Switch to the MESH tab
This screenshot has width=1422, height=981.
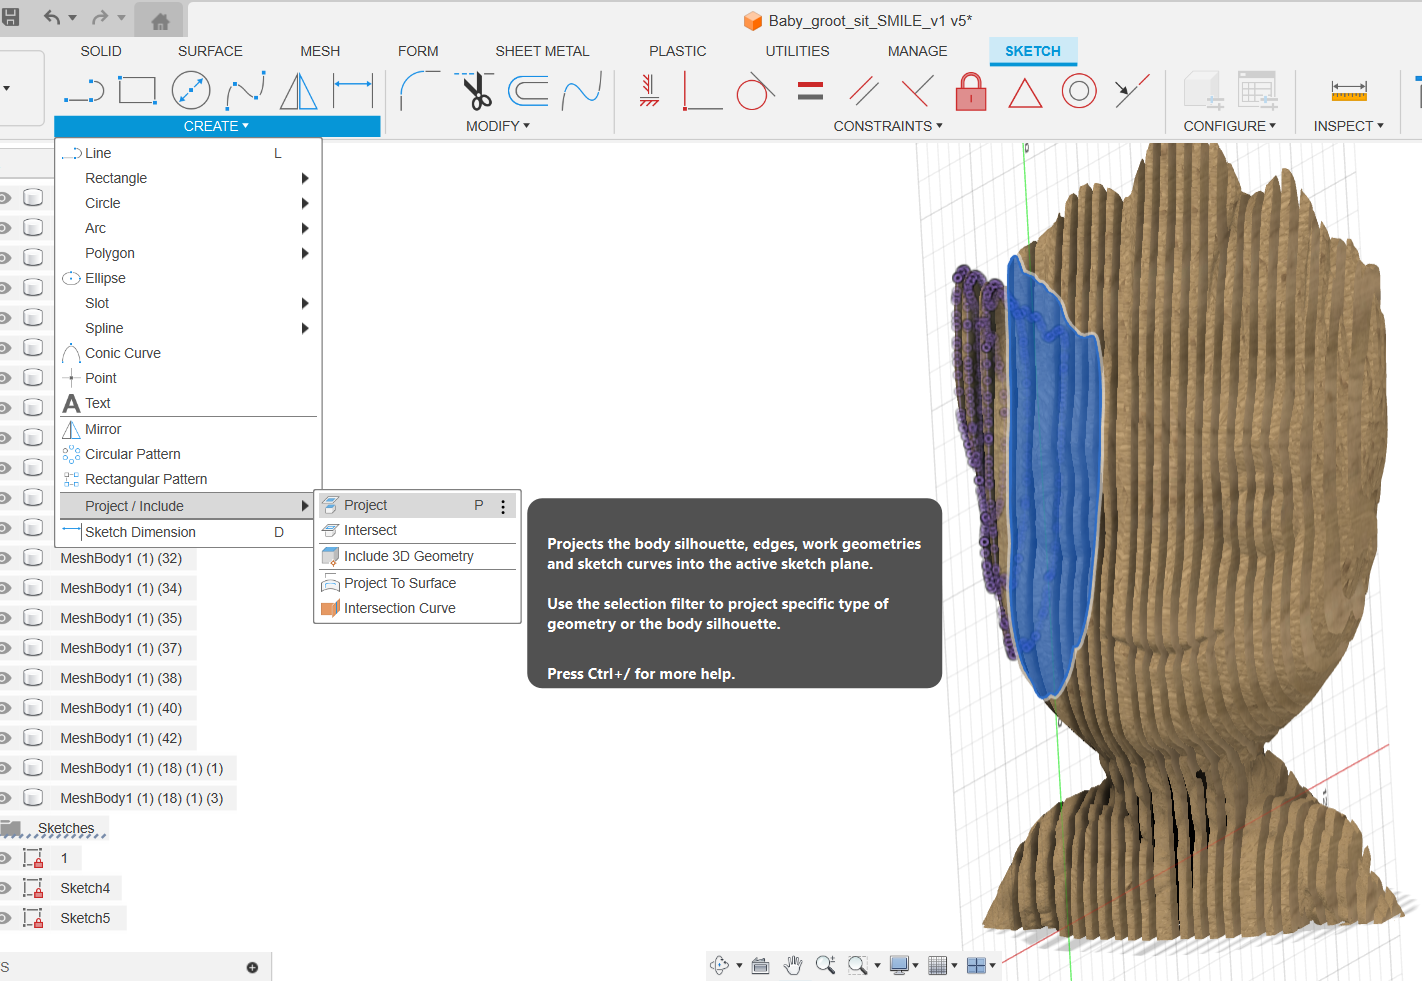pyautogui.click(x=320, y=51)
